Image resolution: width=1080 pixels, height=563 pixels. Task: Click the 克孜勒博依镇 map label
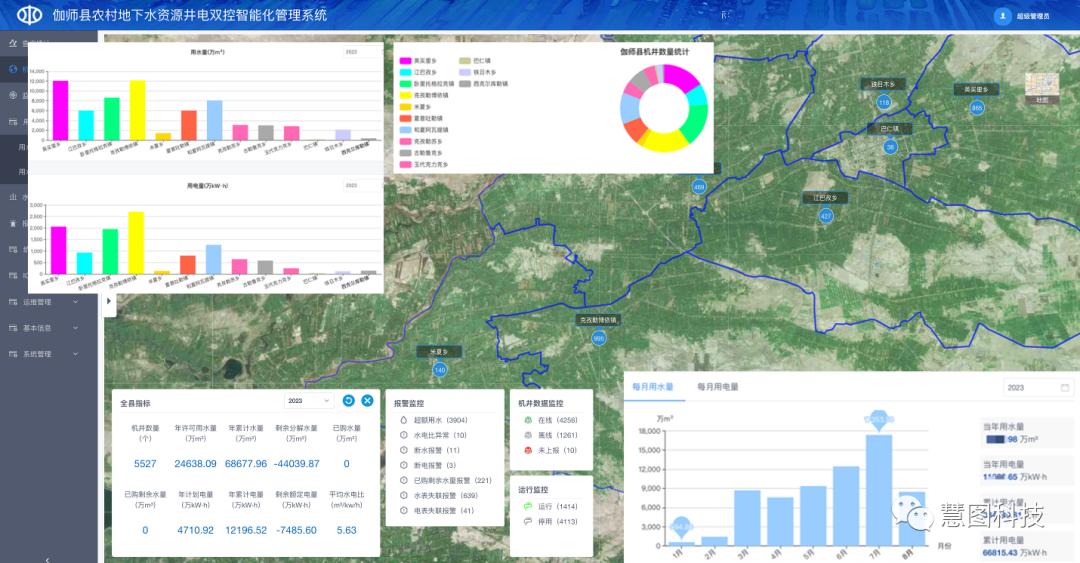[598, 320]
